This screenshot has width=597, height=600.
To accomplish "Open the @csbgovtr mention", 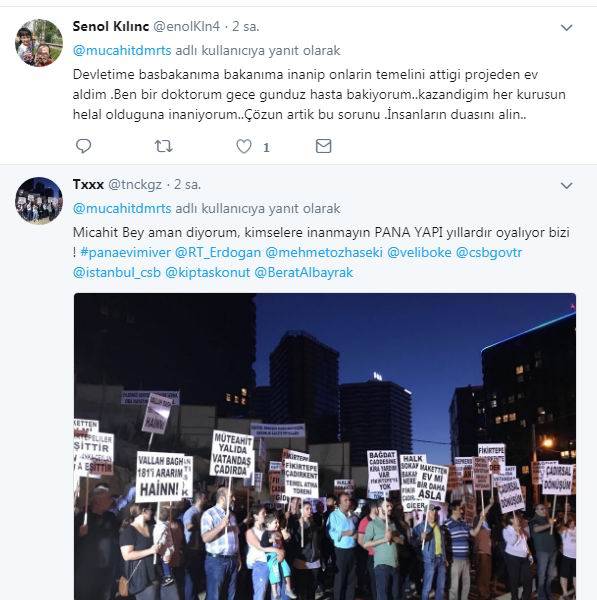I will [x=489, y=253].
